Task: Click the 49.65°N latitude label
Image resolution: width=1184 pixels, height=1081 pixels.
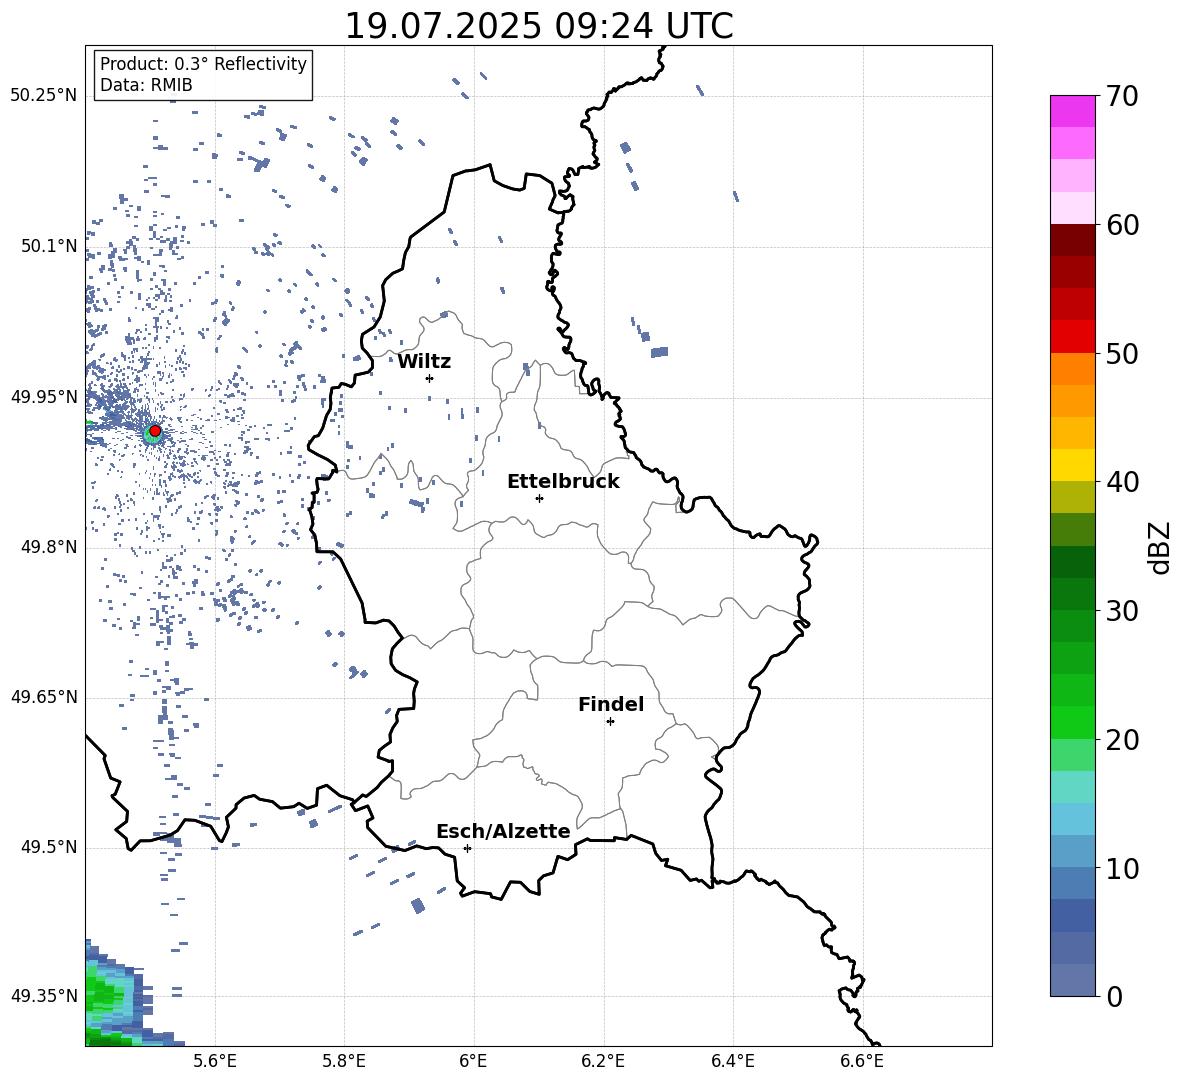Action: pyautogui.click(x=44, y=697)
